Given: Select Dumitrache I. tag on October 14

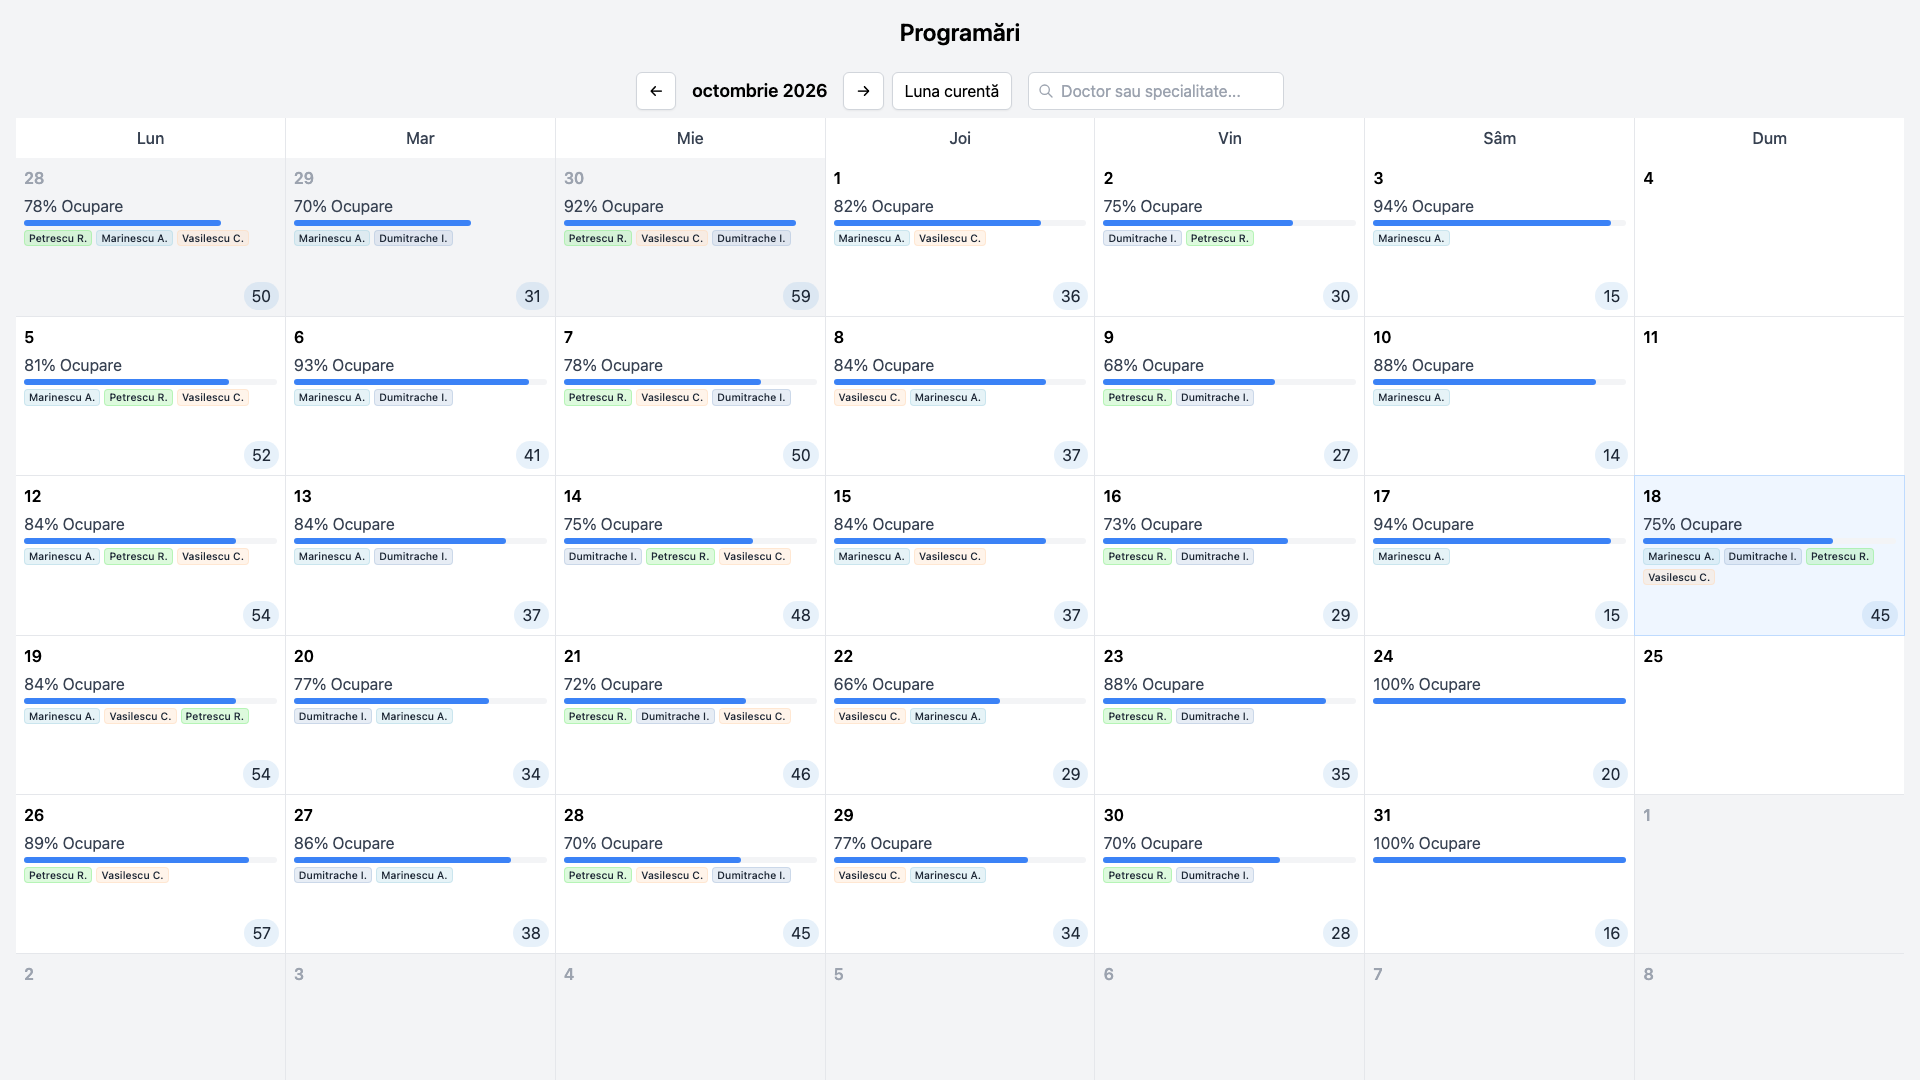Looking at the screenshot, I should [602, 556].
